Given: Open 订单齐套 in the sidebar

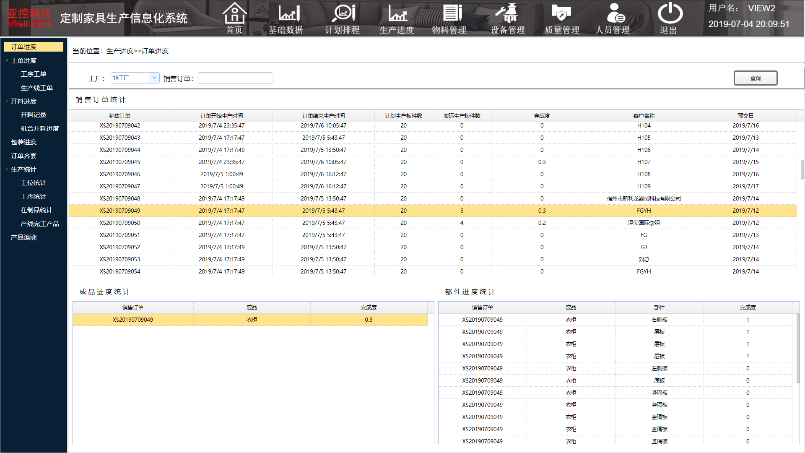Looking at the screenshot, I should [x=24, y=156].
